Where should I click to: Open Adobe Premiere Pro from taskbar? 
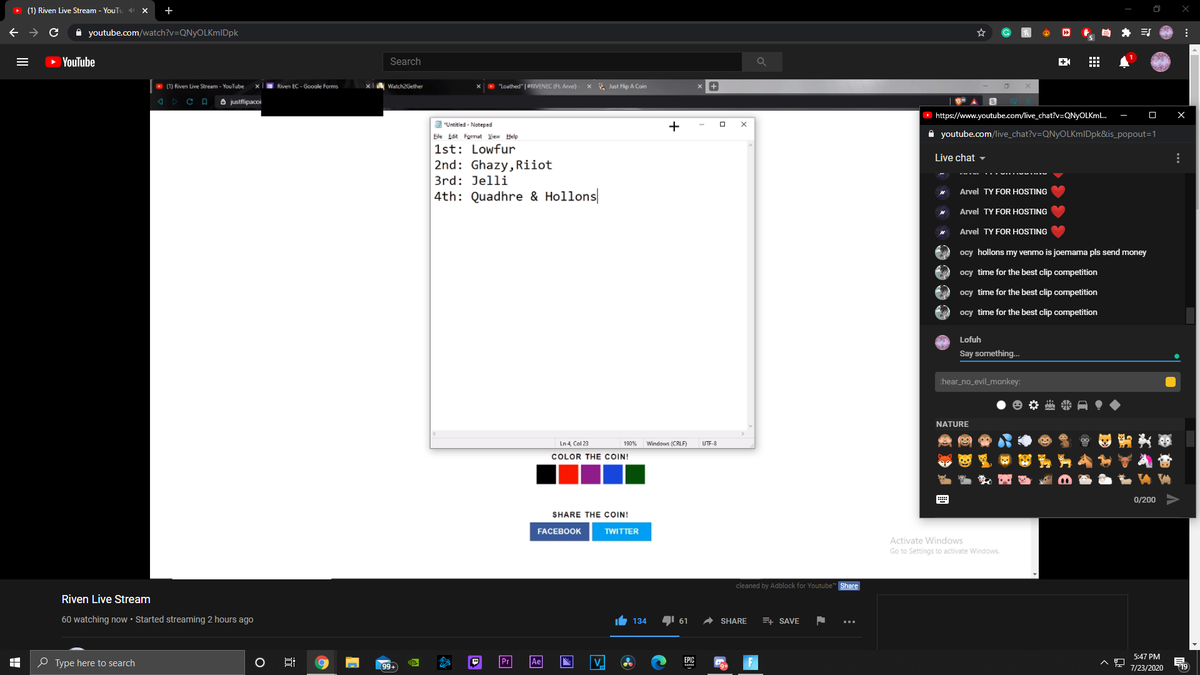pyautogui.click(x=506, y=662)
